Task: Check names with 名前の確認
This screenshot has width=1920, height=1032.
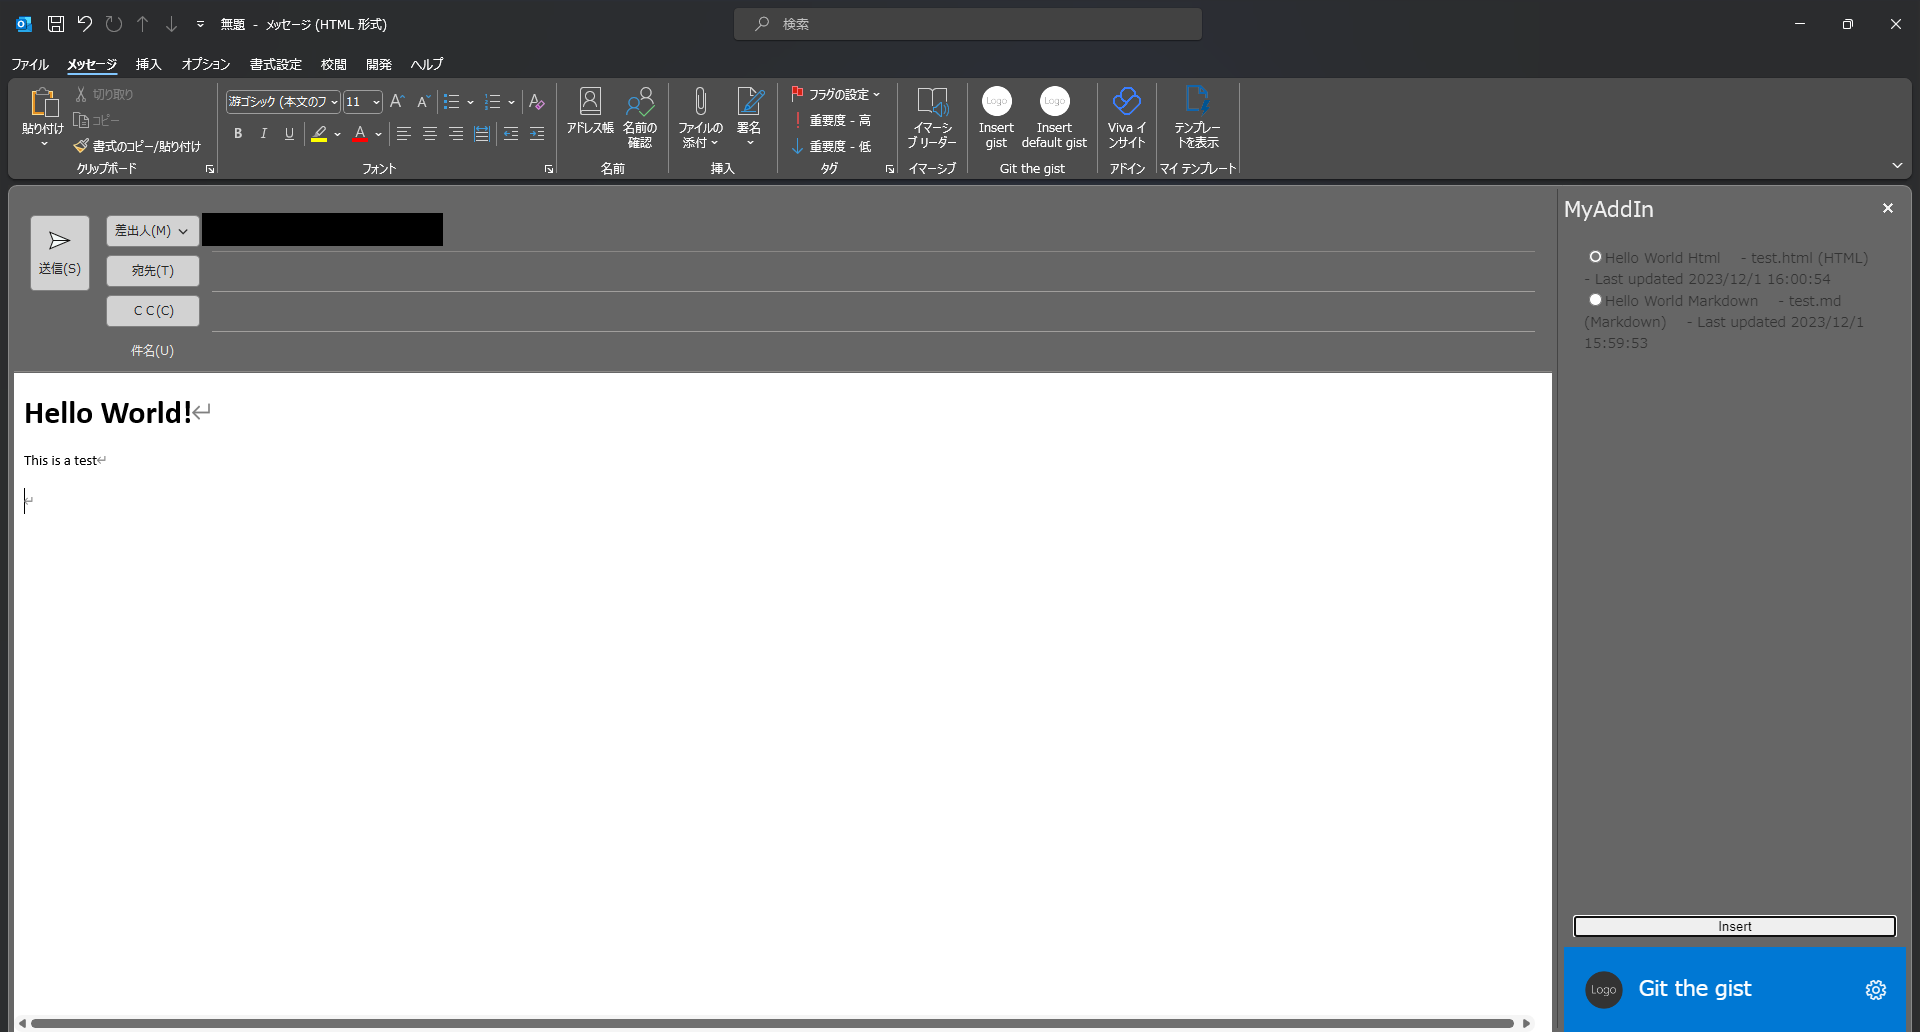Action: coord(640,118)
